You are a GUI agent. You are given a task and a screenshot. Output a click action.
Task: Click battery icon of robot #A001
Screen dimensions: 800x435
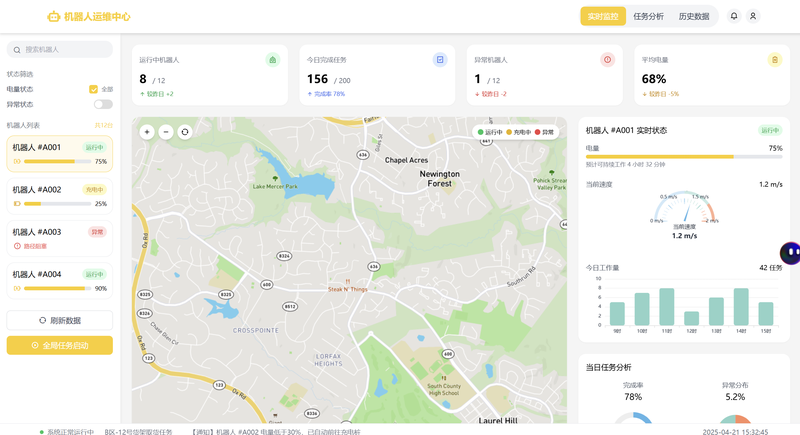click(x=17, y=162)
